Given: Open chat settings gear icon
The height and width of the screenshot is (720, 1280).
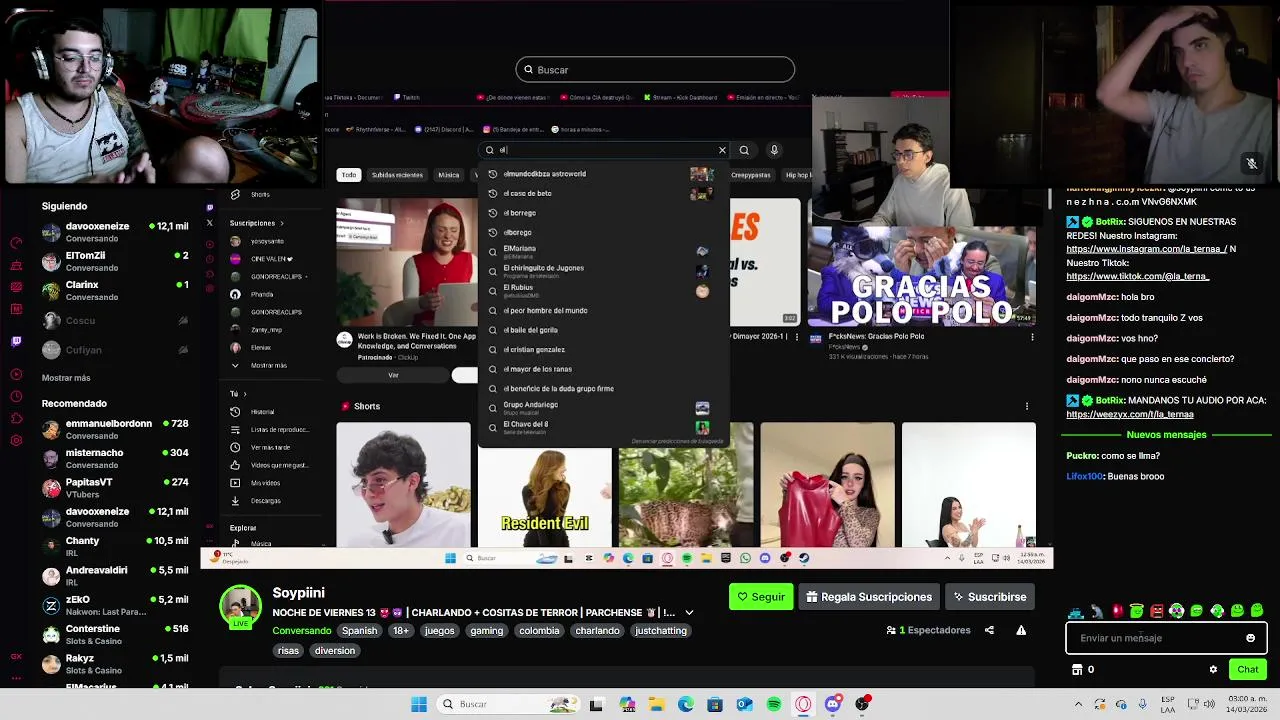Looking at the screenshot, I should (1213, 670).
